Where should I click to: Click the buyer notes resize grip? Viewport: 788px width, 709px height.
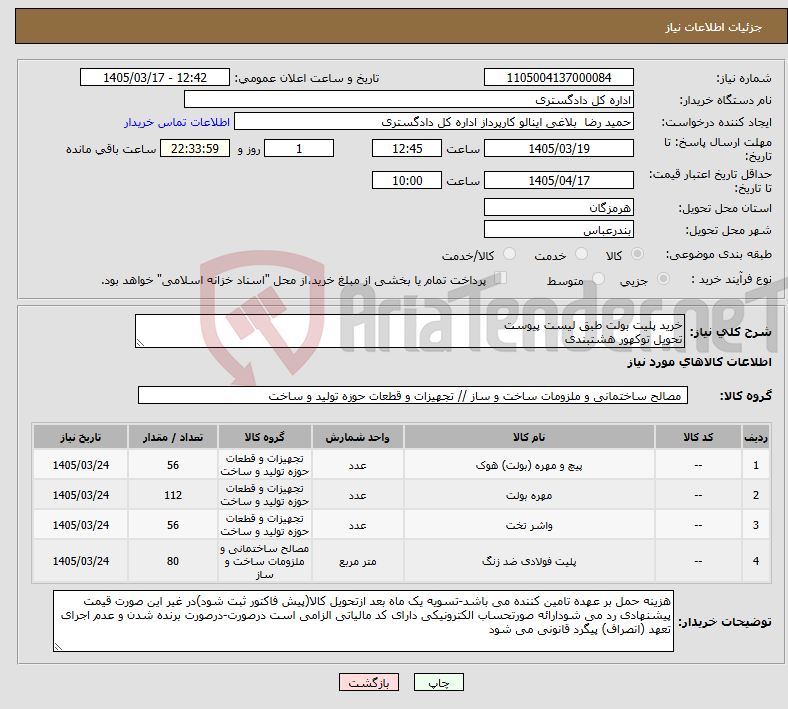[x=58, y=647]
